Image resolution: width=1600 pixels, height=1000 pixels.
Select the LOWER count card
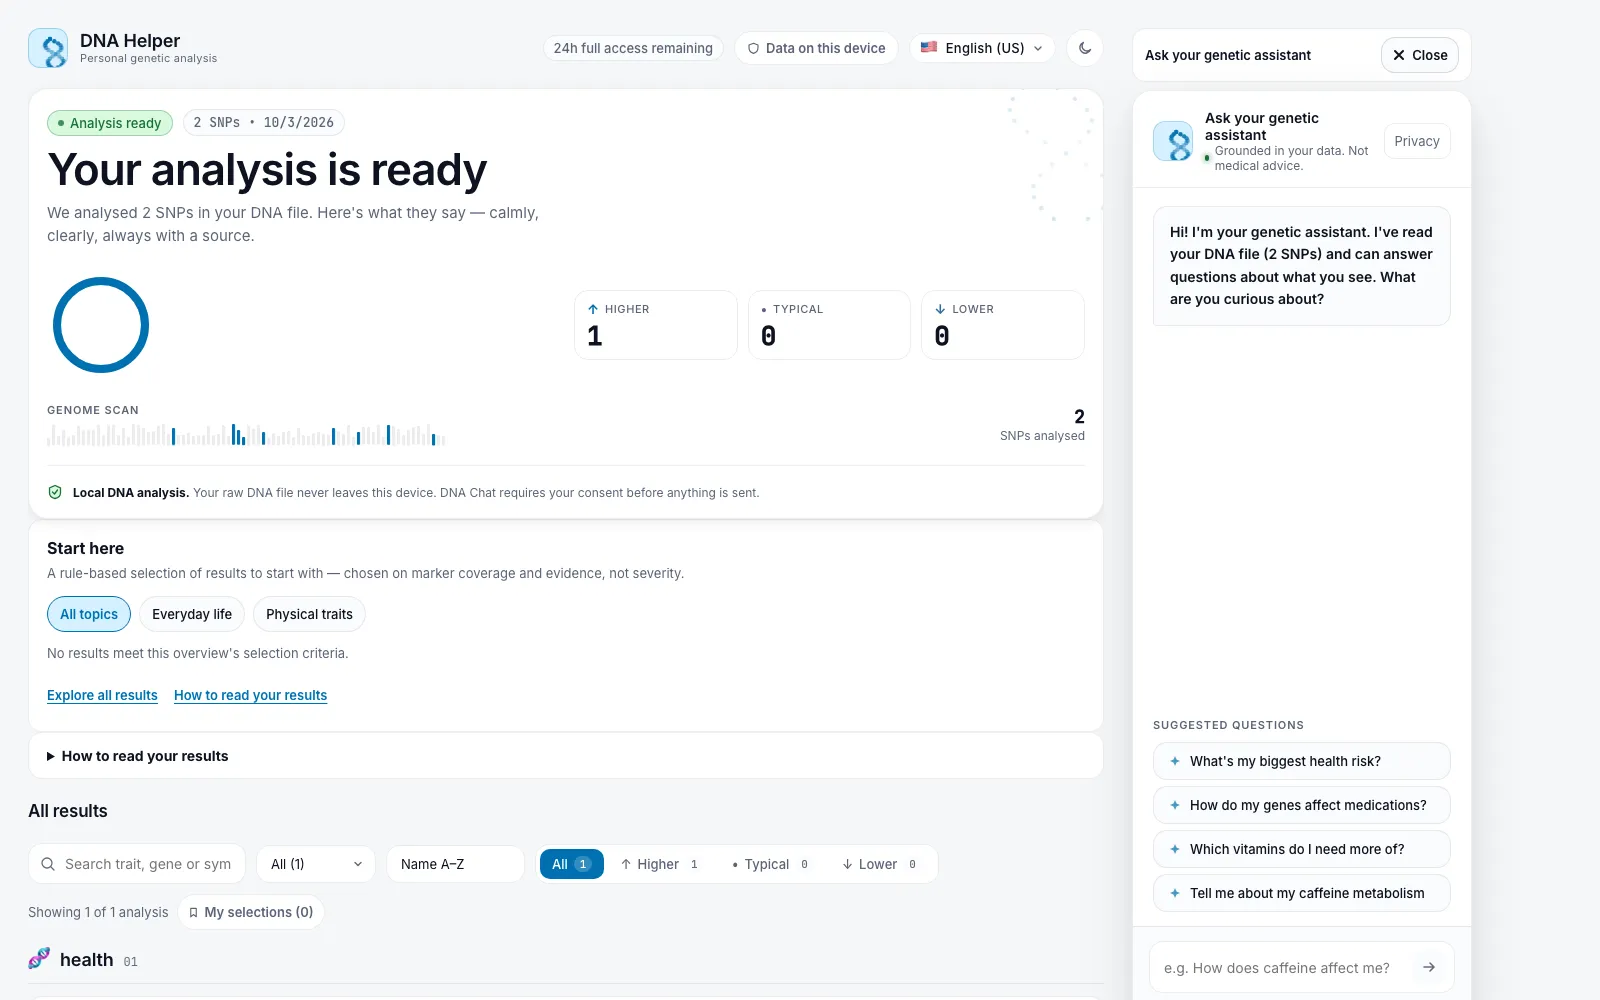1003,325
